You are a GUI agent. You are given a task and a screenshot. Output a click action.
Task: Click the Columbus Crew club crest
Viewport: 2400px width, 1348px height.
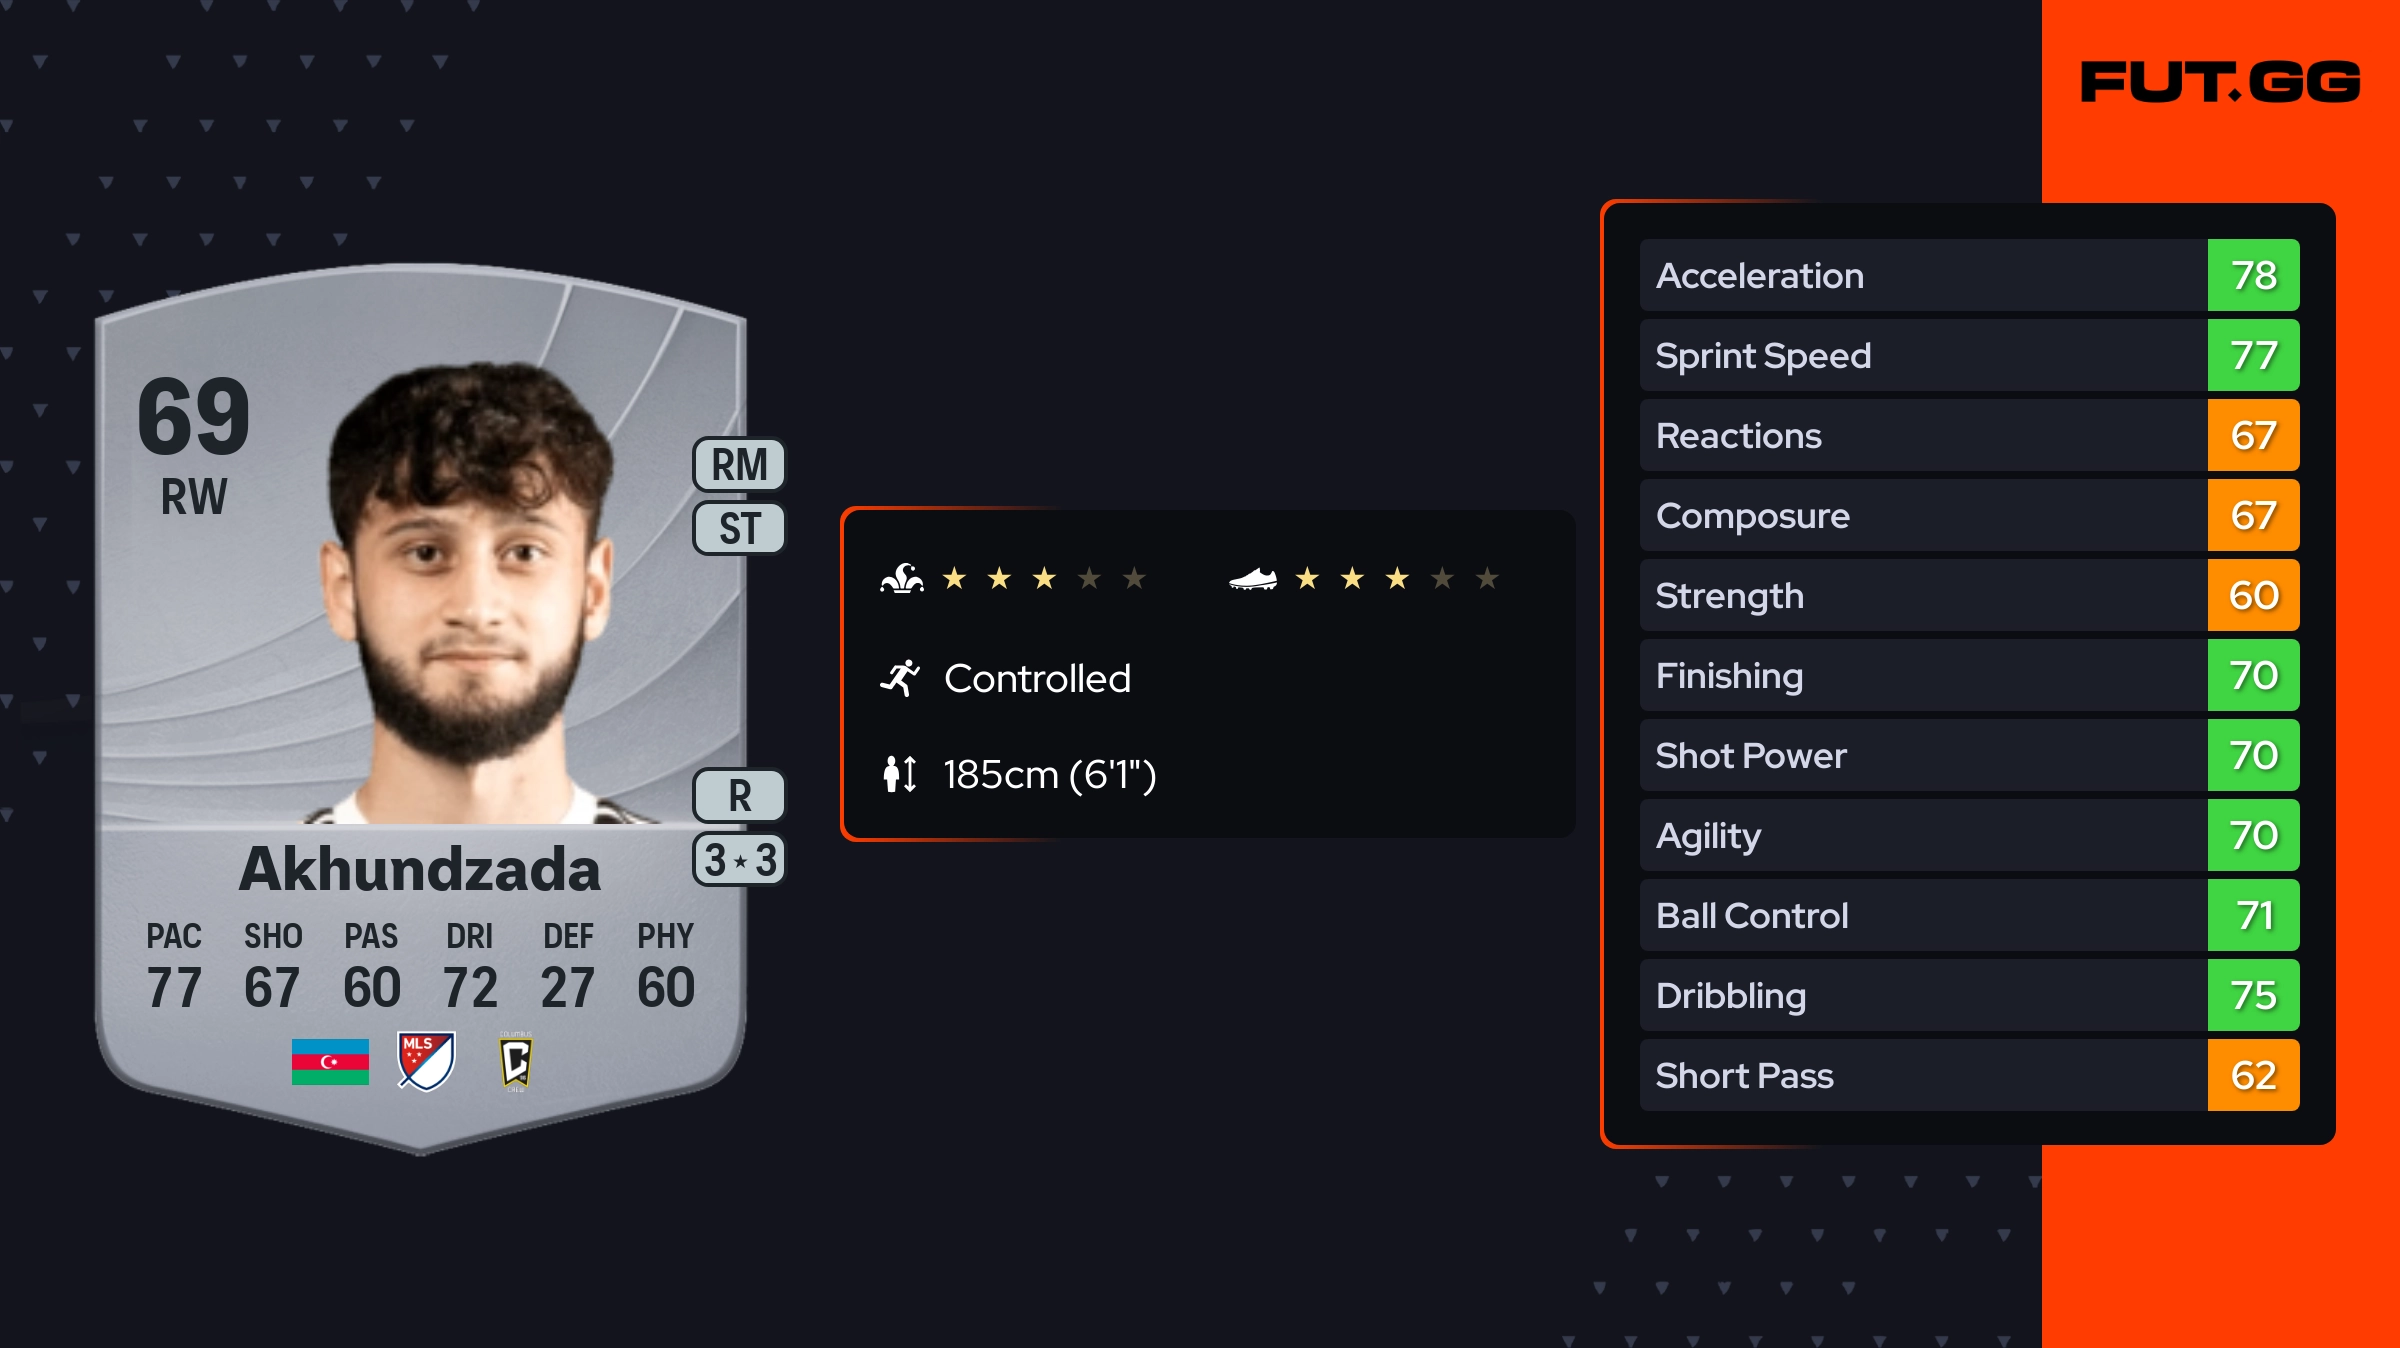click(x=516, y=1061)
